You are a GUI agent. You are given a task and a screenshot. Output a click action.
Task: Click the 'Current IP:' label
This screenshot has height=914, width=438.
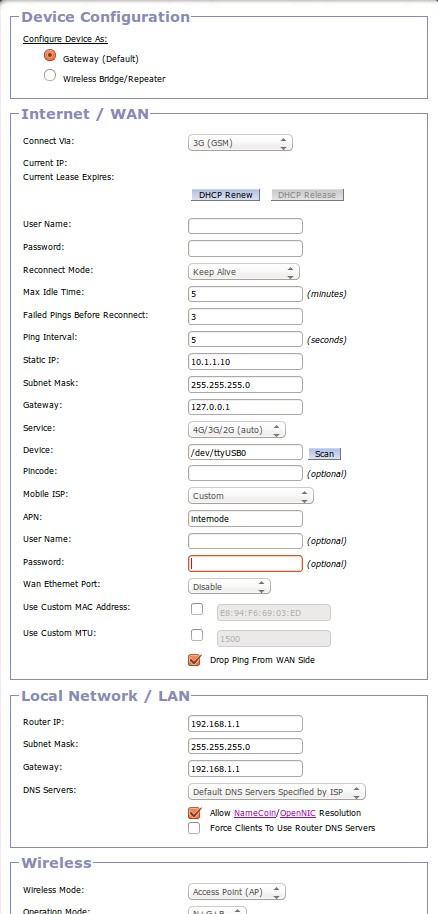45,163
